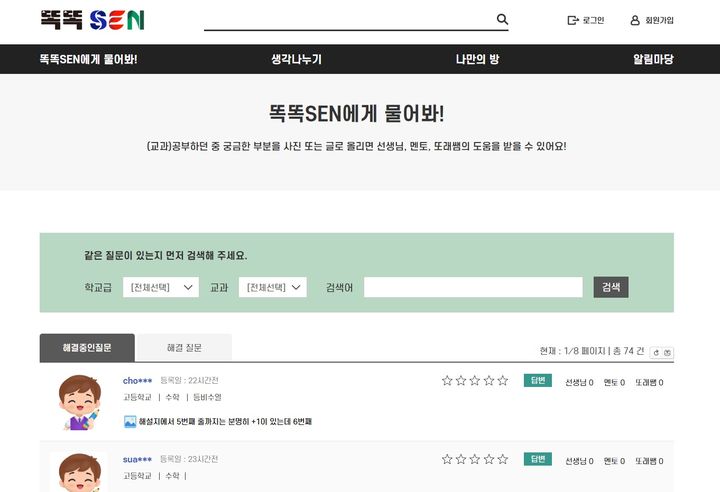Switch to the 해결 질문 tab
This screenshot has height=492, width=720.
pos(184,348)
